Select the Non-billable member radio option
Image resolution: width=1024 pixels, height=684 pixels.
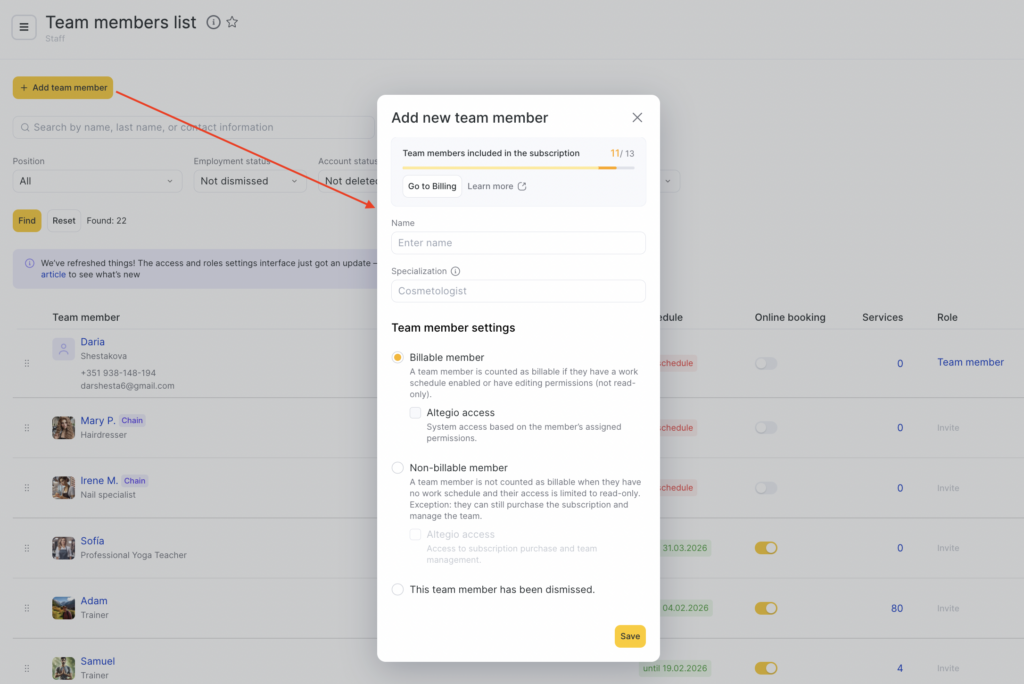[x=398, y=467]
